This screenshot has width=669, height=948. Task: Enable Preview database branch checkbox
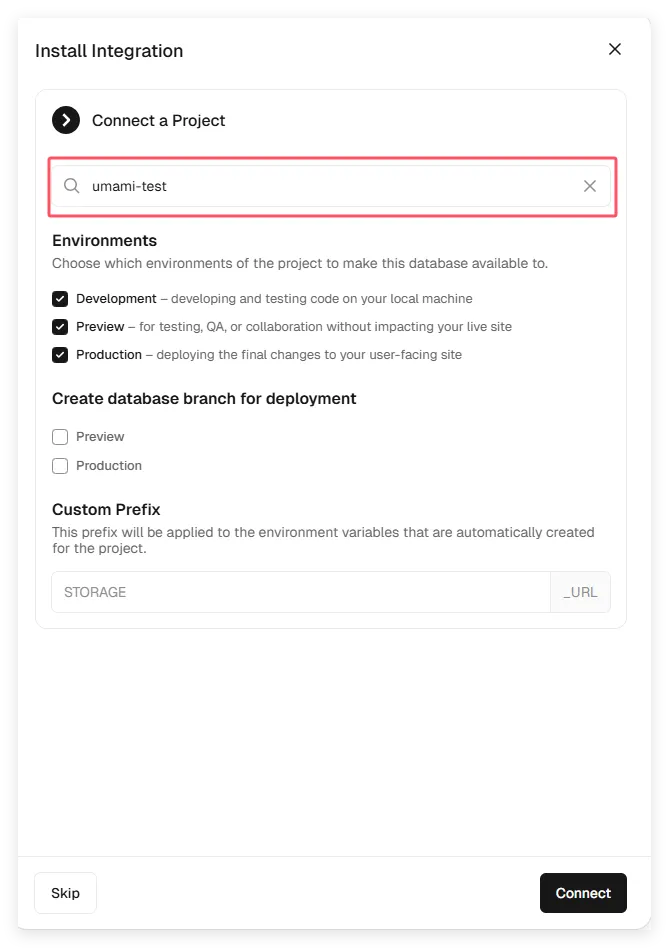pos(60,437)
